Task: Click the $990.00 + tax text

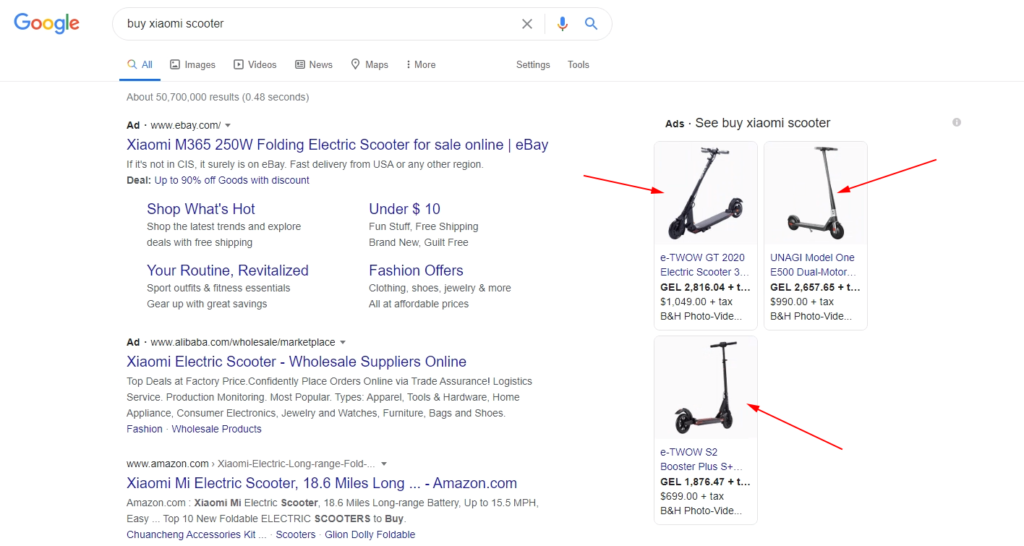Action: coord(802,302)
